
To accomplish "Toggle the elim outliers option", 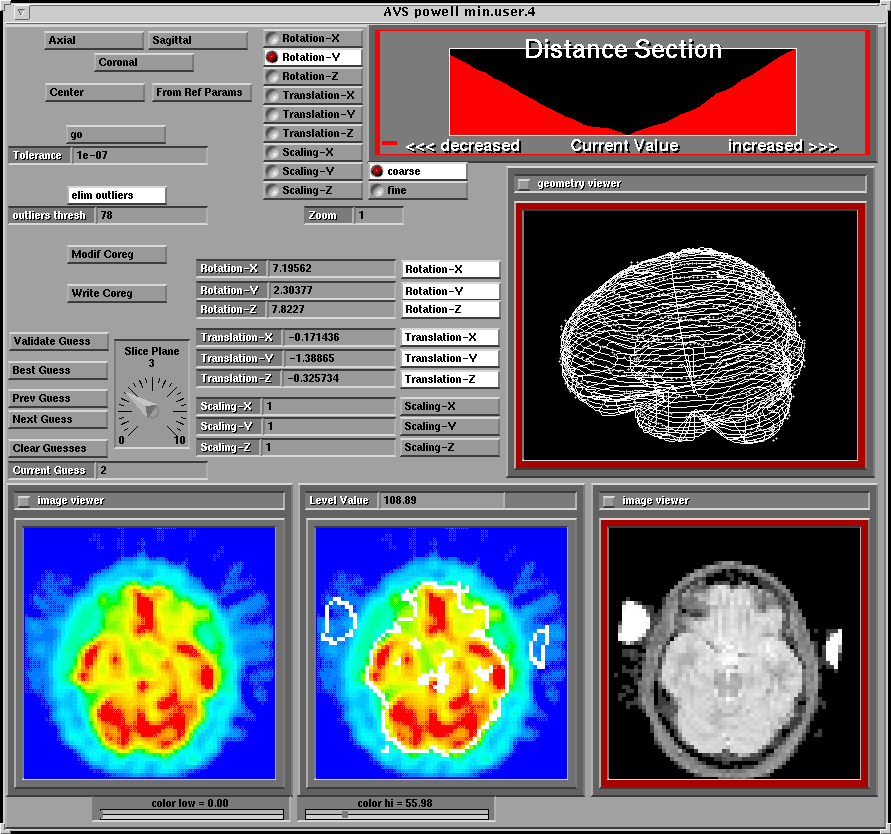I will [116, 195].
